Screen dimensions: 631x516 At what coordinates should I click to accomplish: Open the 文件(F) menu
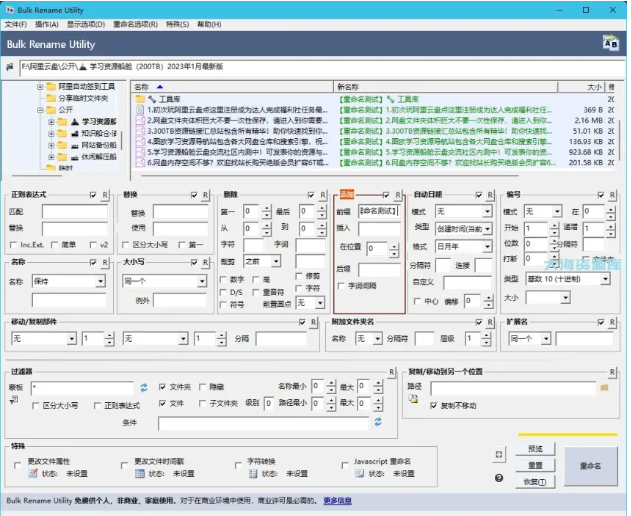click(x=17, y=23)
